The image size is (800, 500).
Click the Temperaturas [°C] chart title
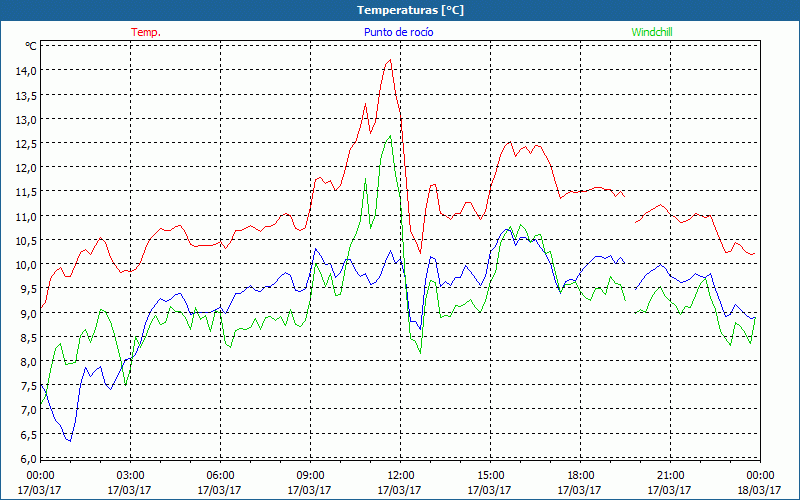410,10
